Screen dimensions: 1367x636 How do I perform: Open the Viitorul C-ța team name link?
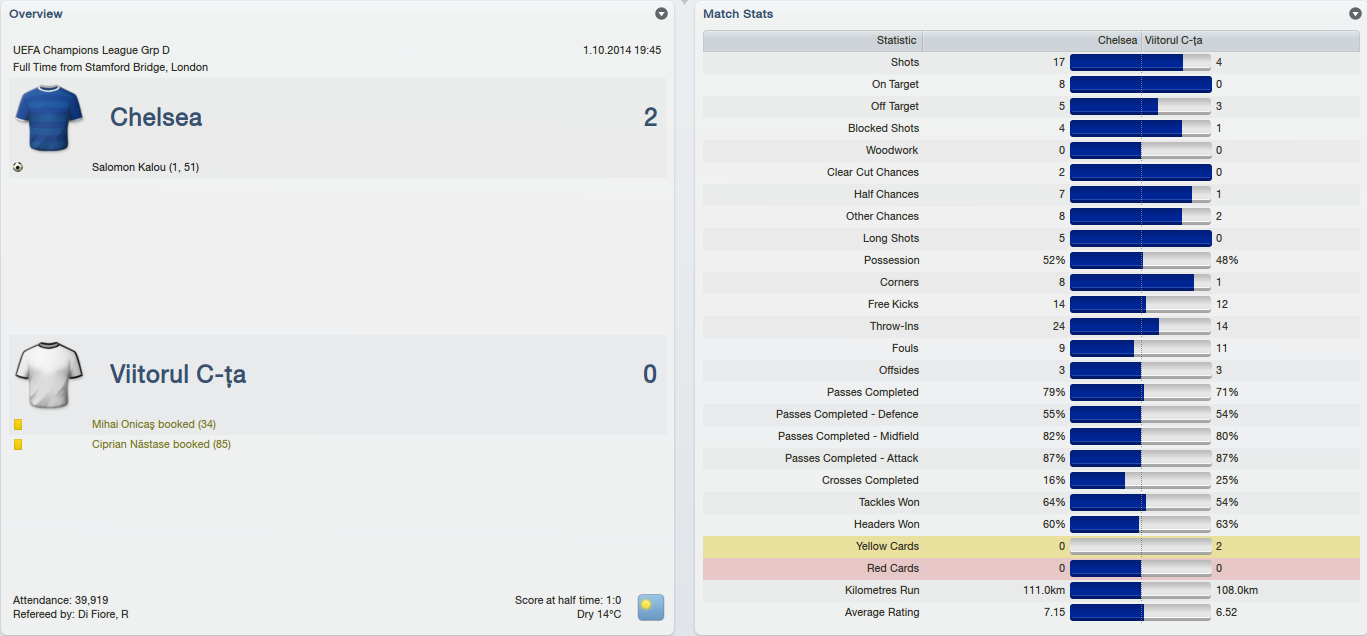(x=178, y=375)
